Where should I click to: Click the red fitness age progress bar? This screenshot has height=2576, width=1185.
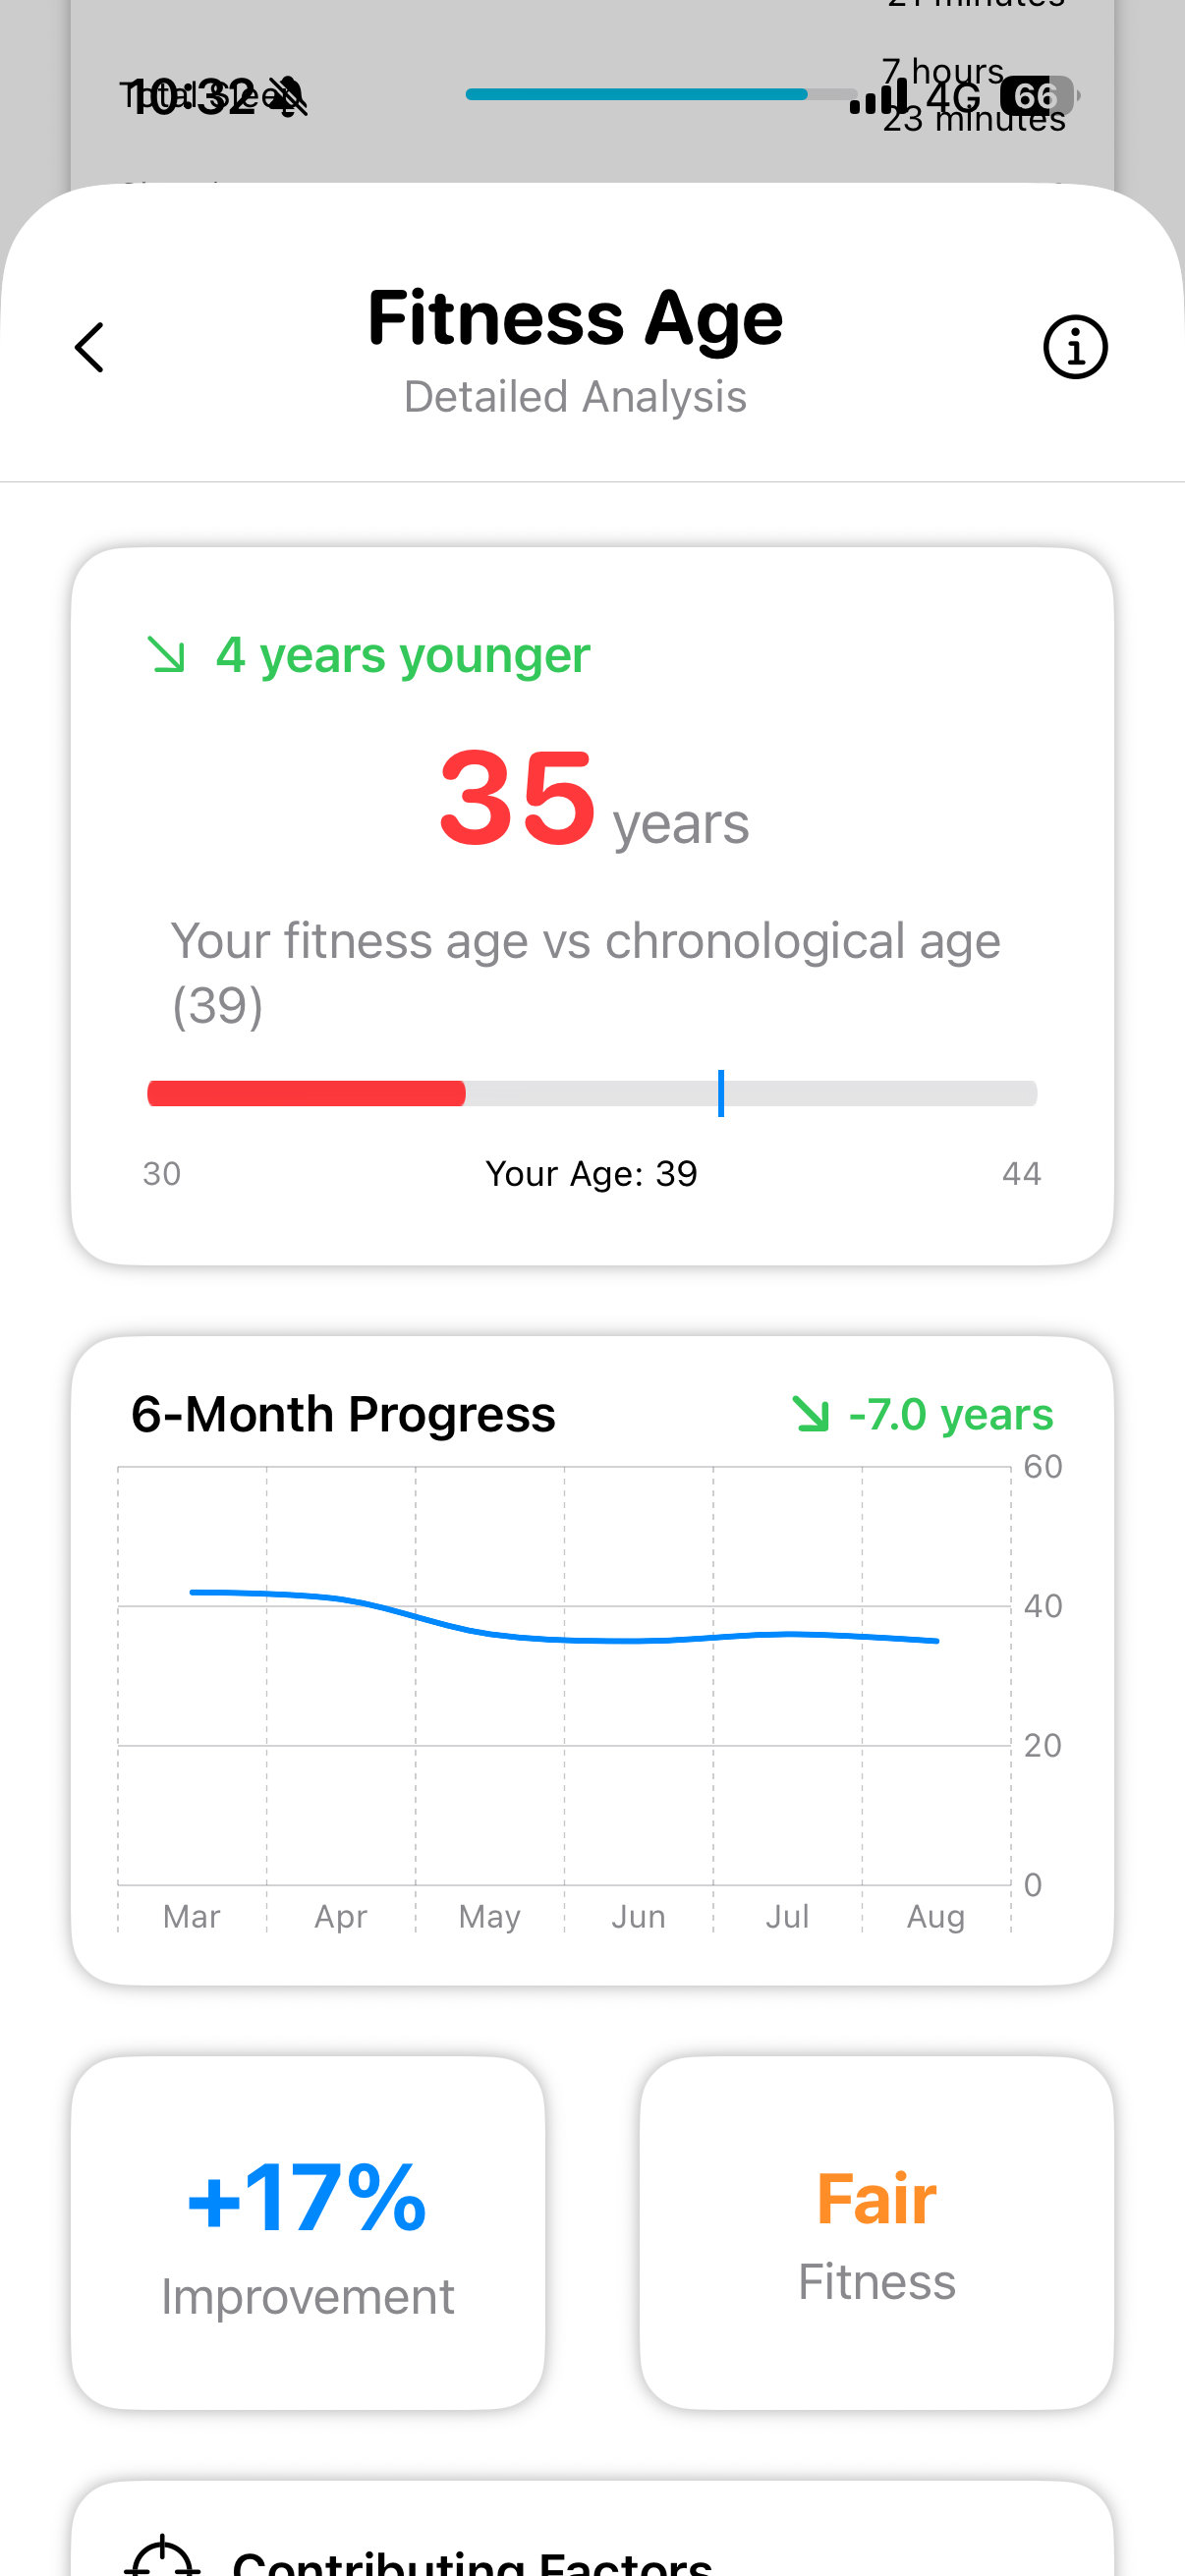306,1093
